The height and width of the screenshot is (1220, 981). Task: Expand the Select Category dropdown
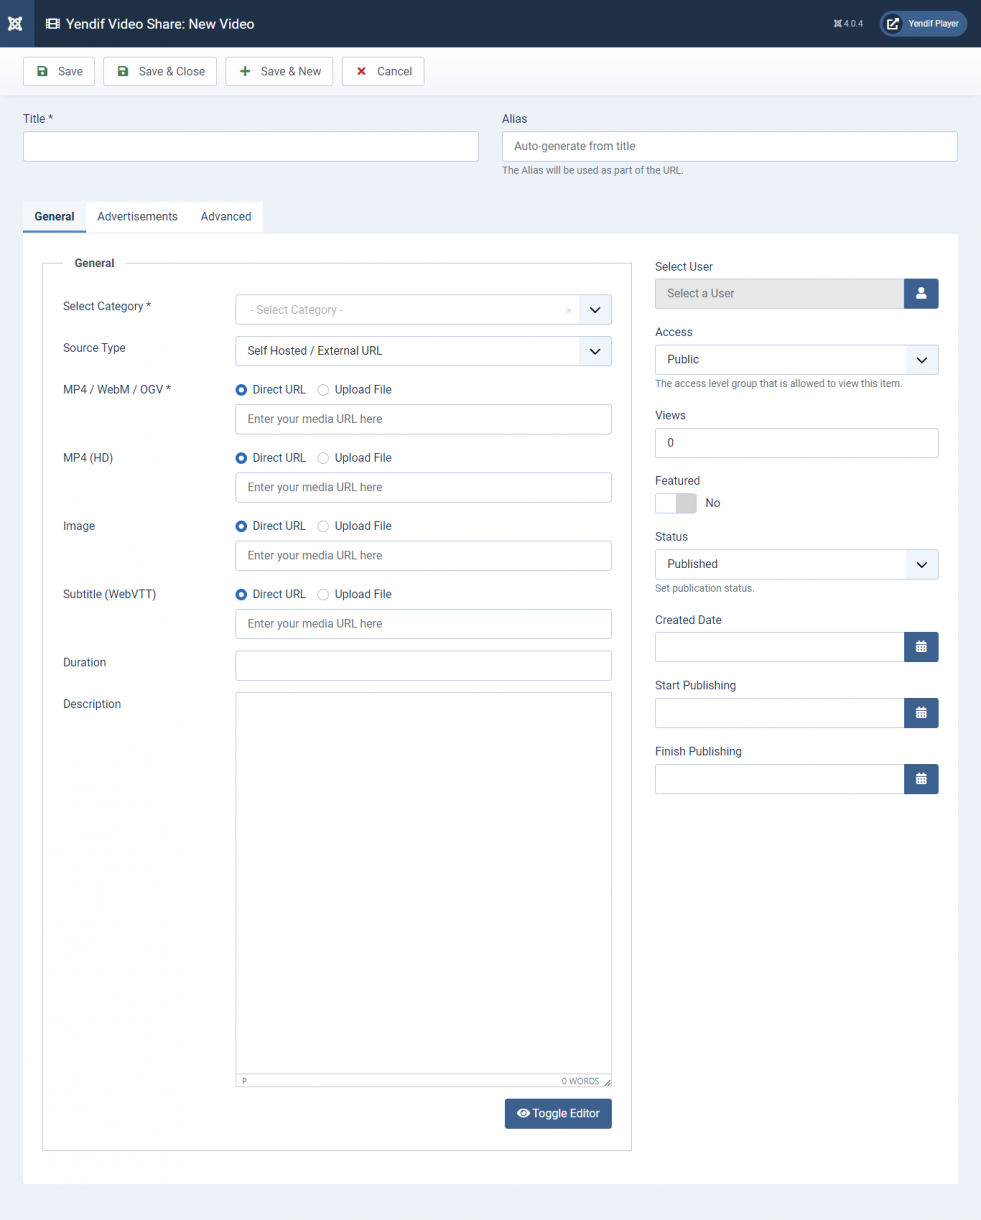pos(594,310)
